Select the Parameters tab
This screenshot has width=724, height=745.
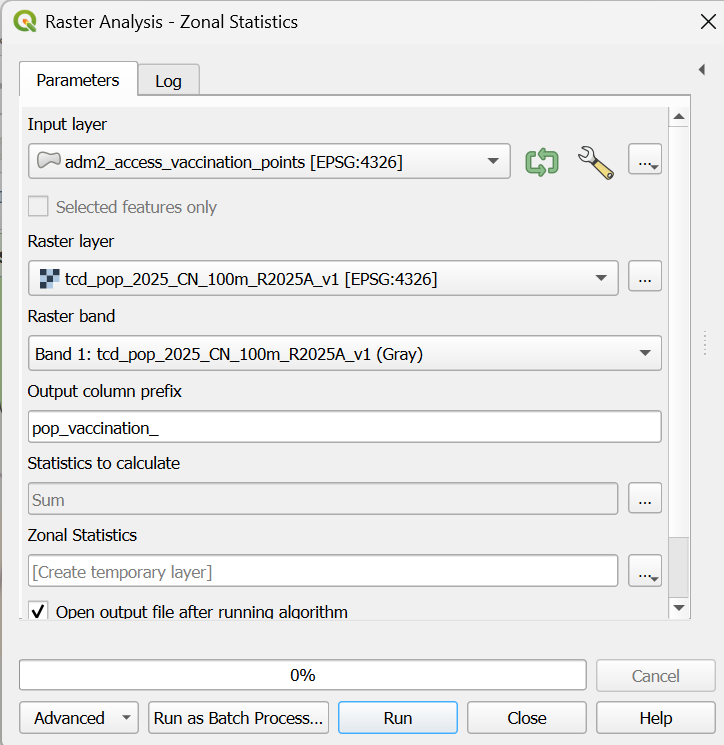[x=78, y=80]
